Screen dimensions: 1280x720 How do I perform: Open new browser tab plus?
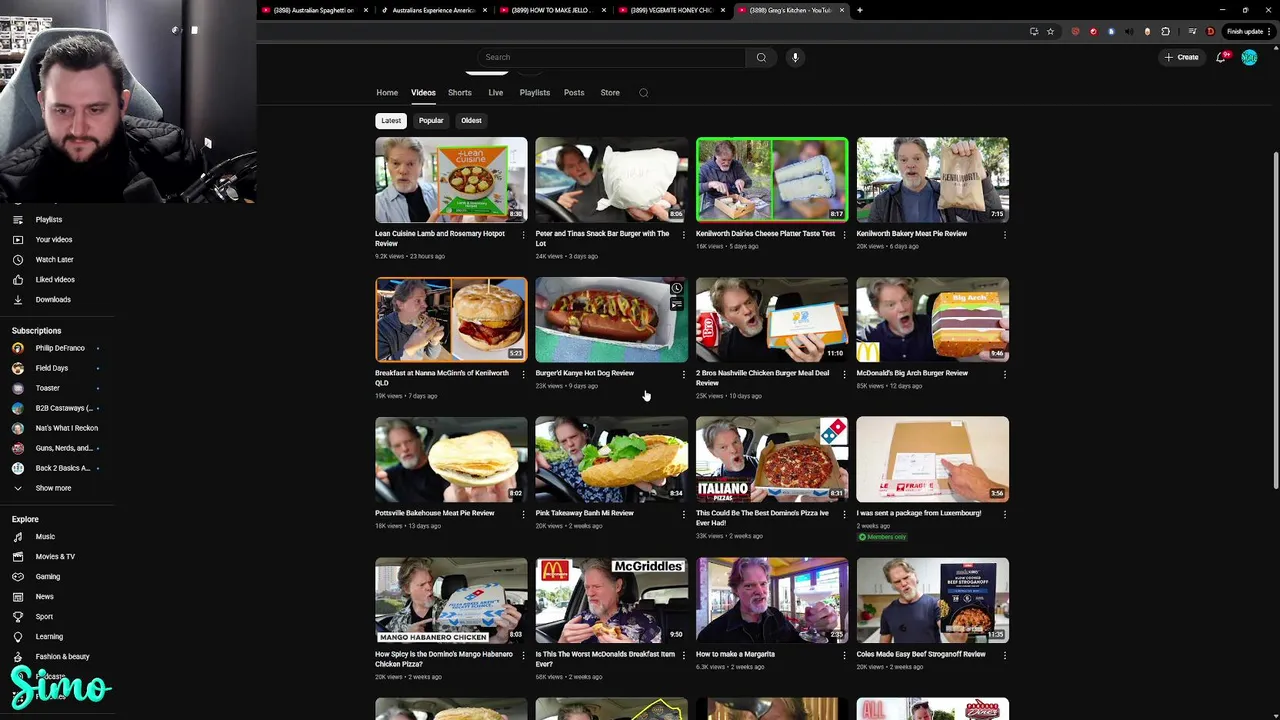pyautogui.click(x=860, y=10)
